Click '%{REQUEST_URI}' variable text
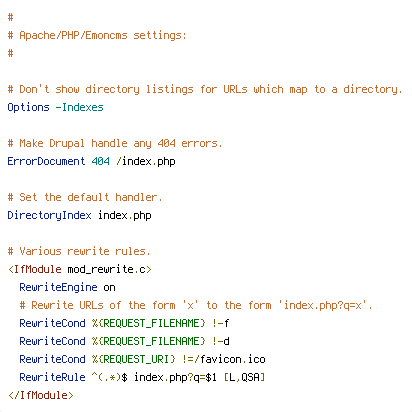The image size is (412, 412). (x=134, y=359)
